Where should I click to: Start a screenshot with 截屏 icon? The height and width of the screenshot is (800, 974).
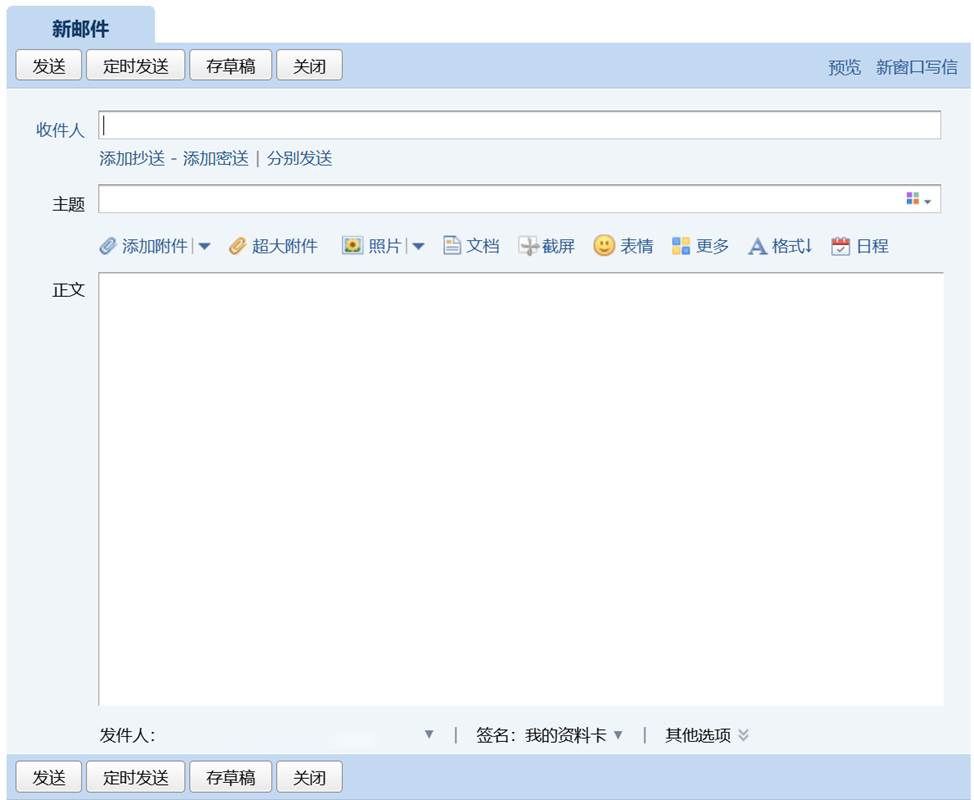click(528, 246)
